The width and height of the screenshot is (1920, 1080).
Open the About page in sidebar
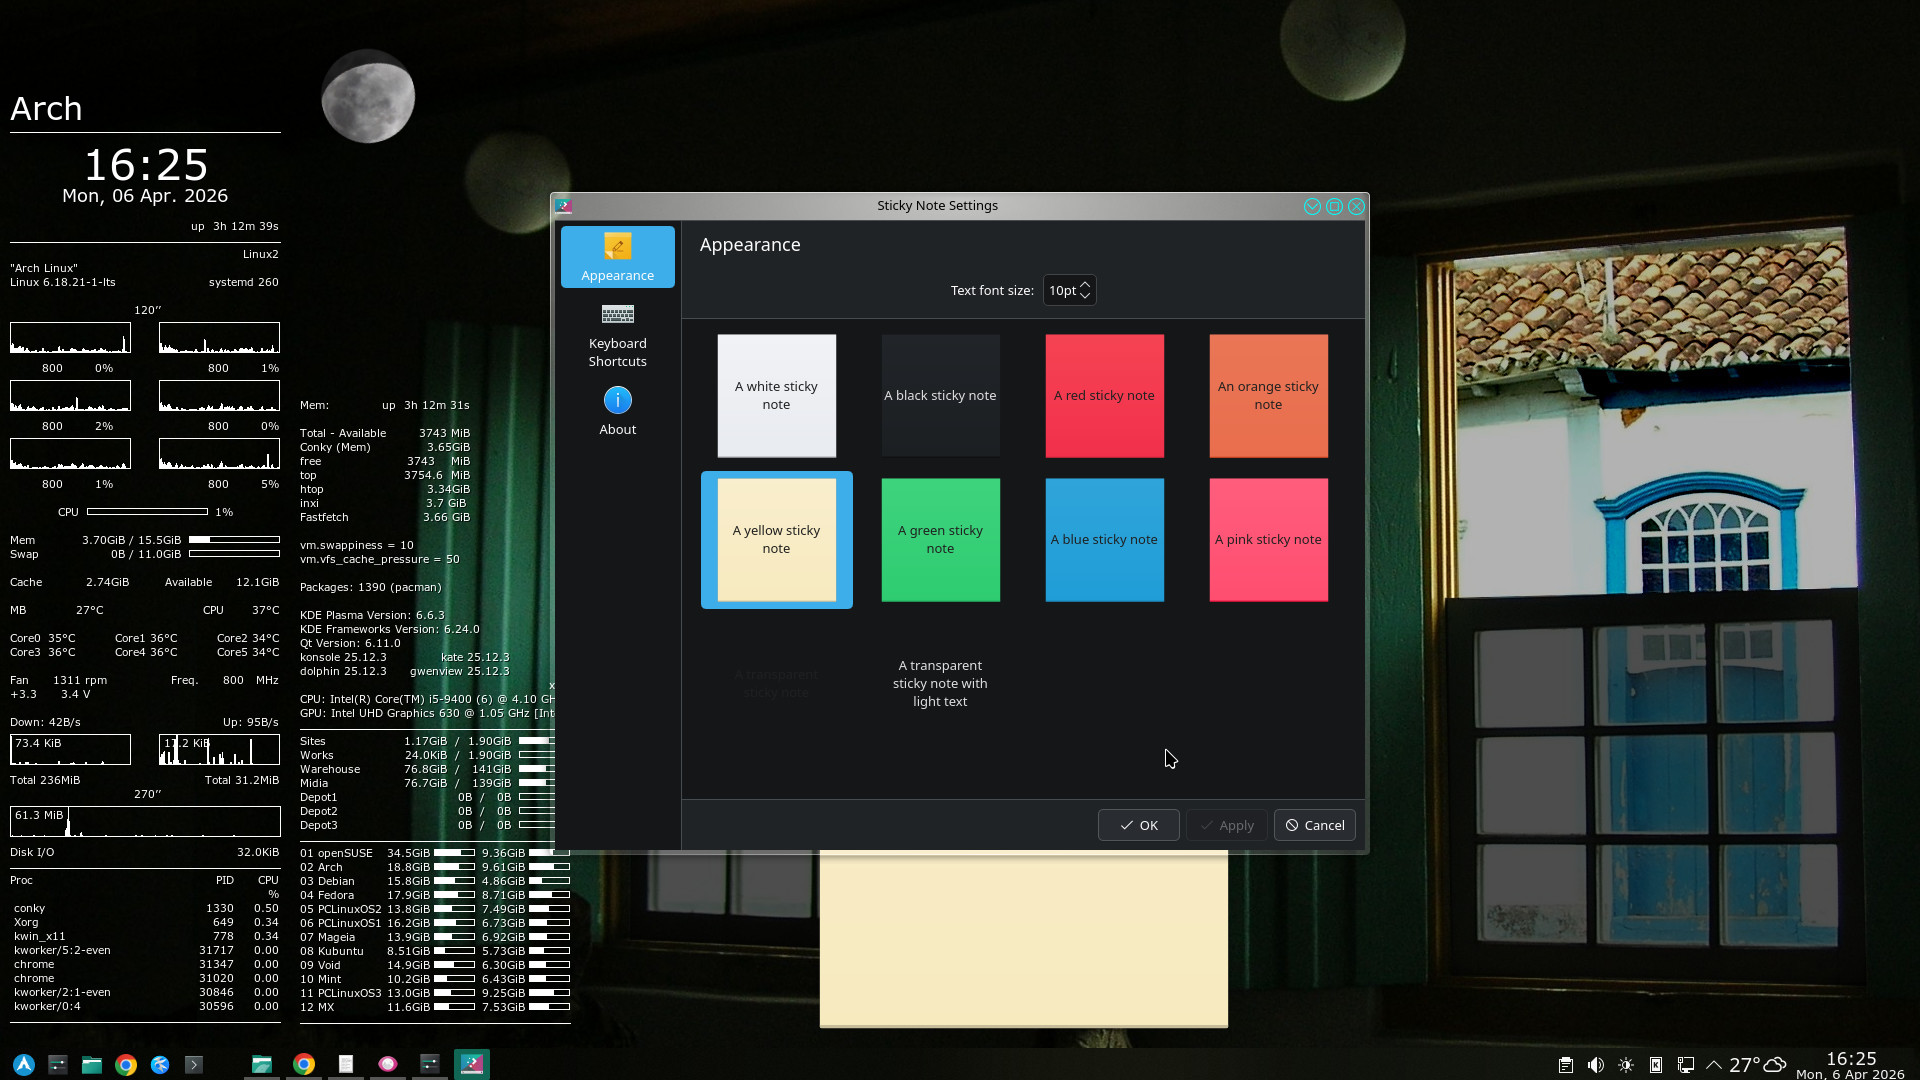(x=617, y=411)
